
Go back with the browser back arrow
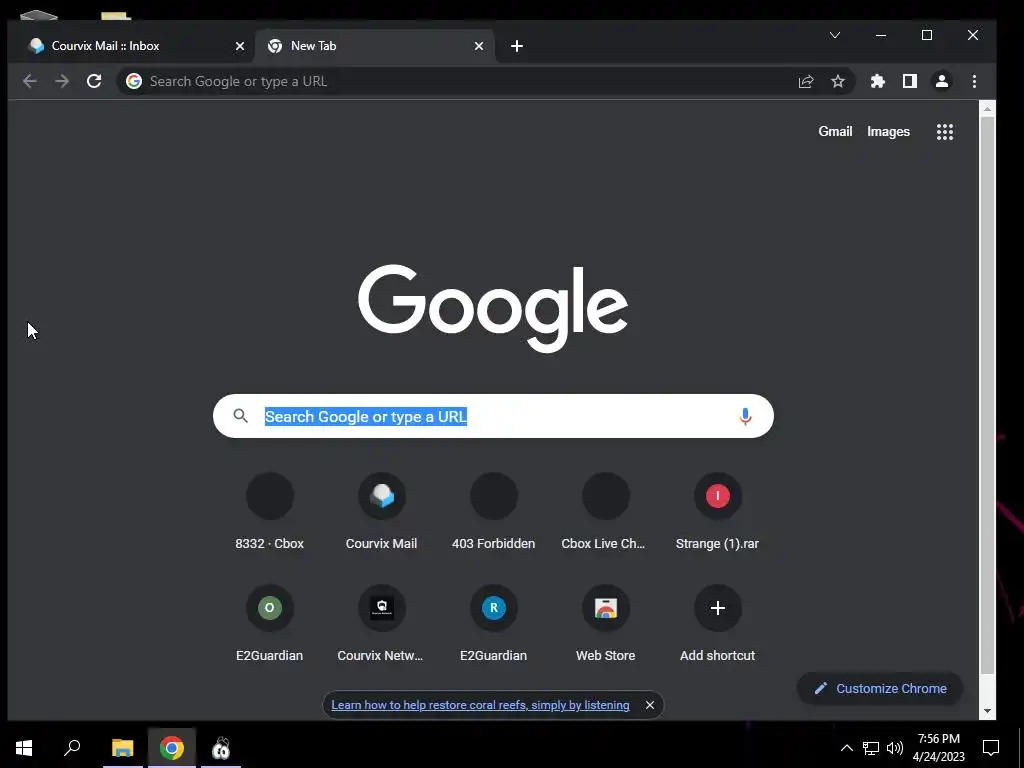pyautogui.click(x=29, y=81)
